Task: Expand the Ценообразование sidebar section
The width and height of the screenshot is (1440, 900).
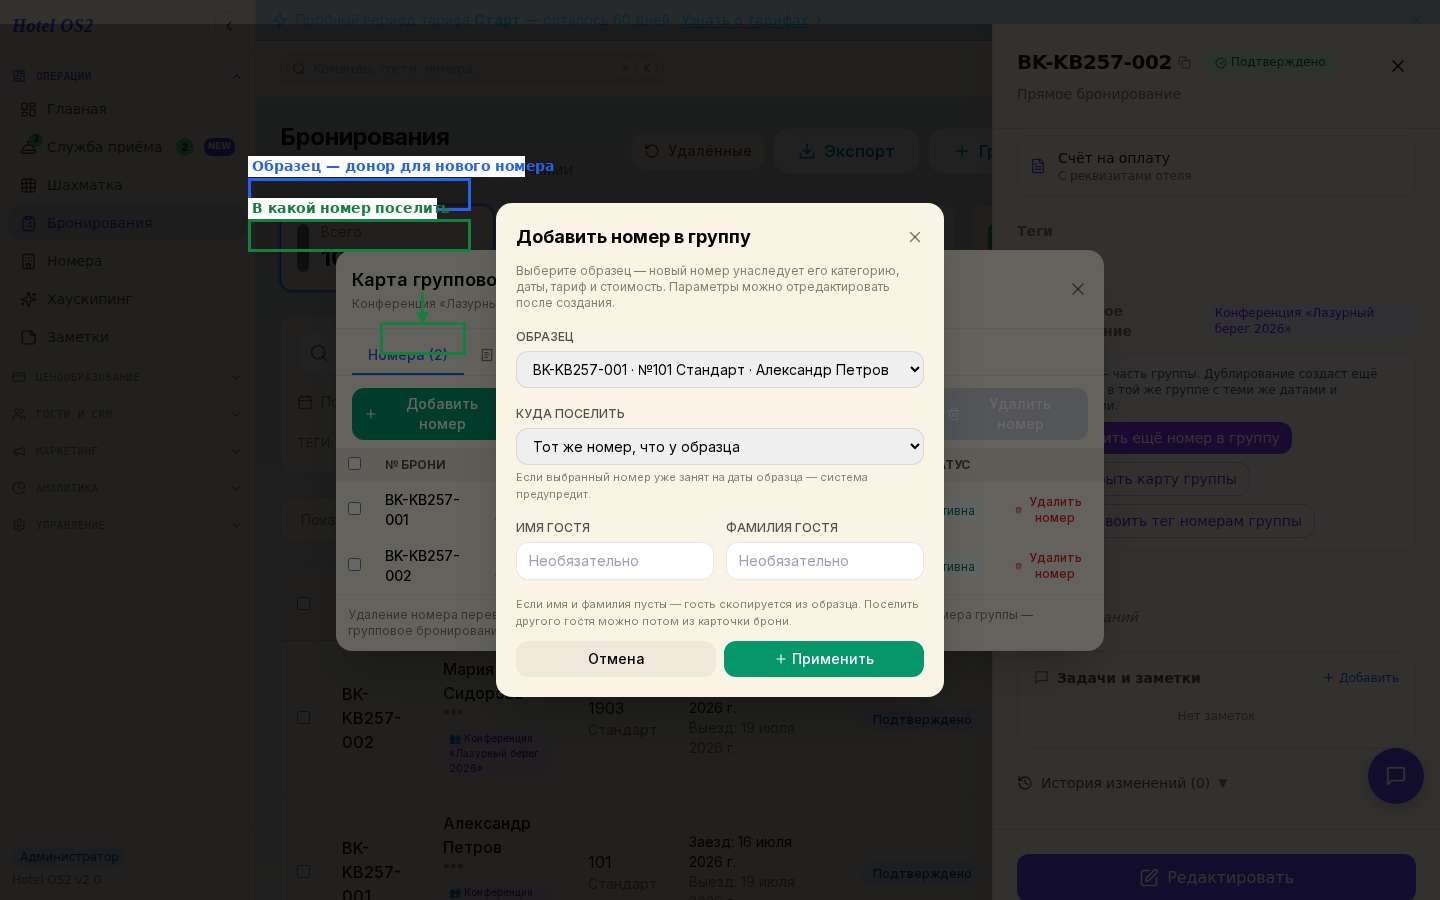Action: pos(126,377)
